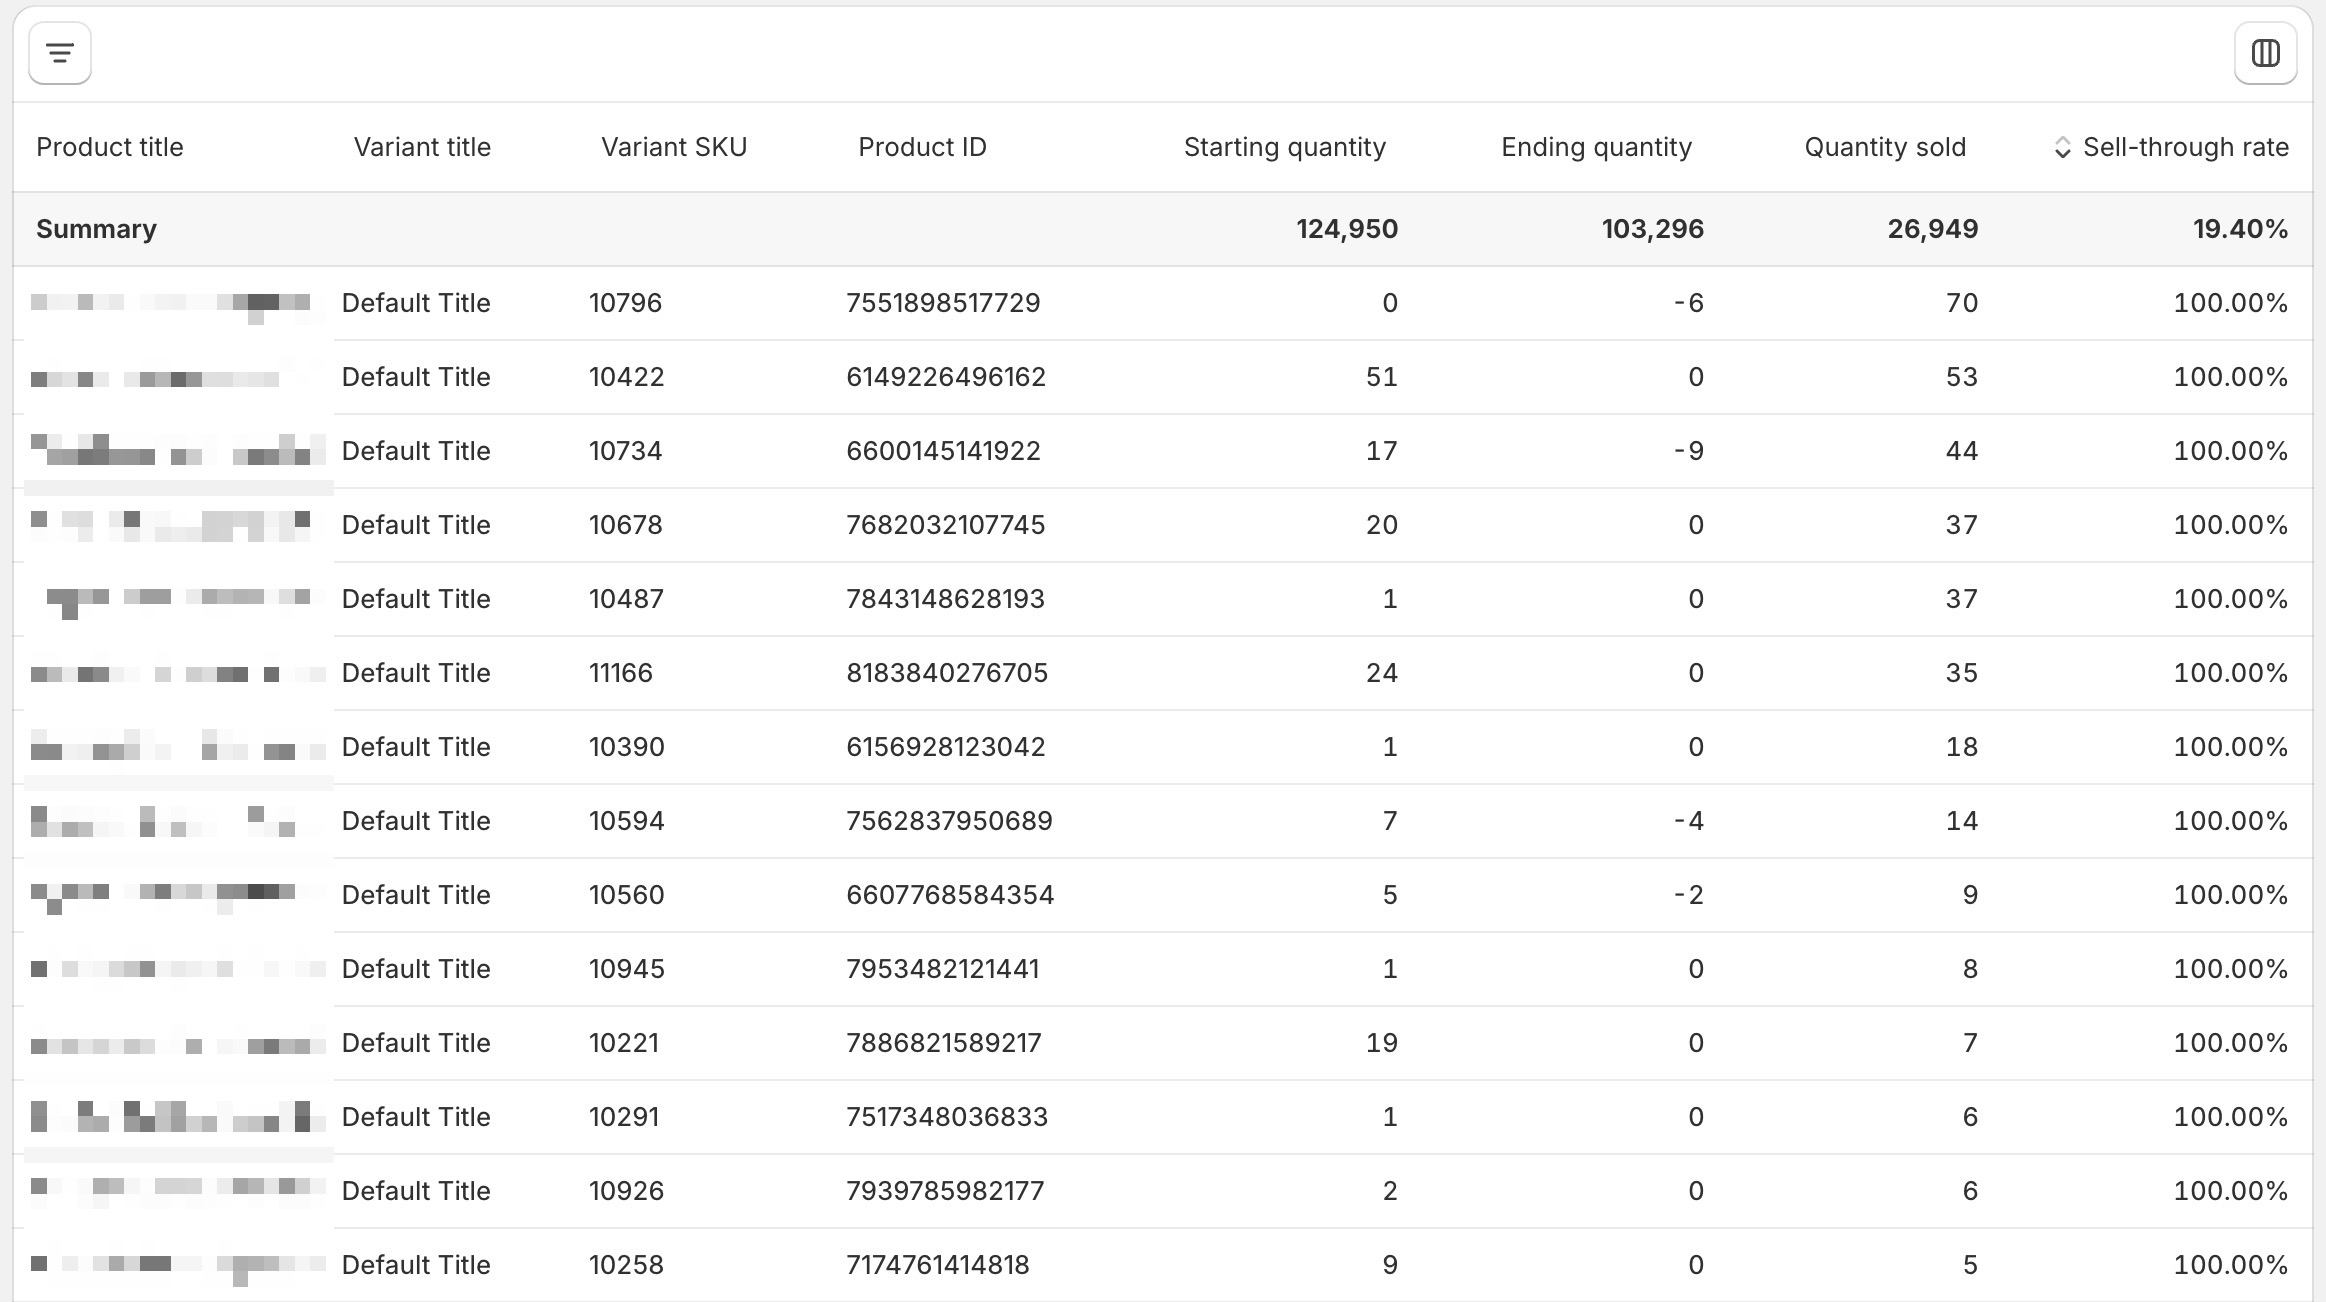Select SKU 10390 cell
The image size is (2326, 1302).
(626, 747)
